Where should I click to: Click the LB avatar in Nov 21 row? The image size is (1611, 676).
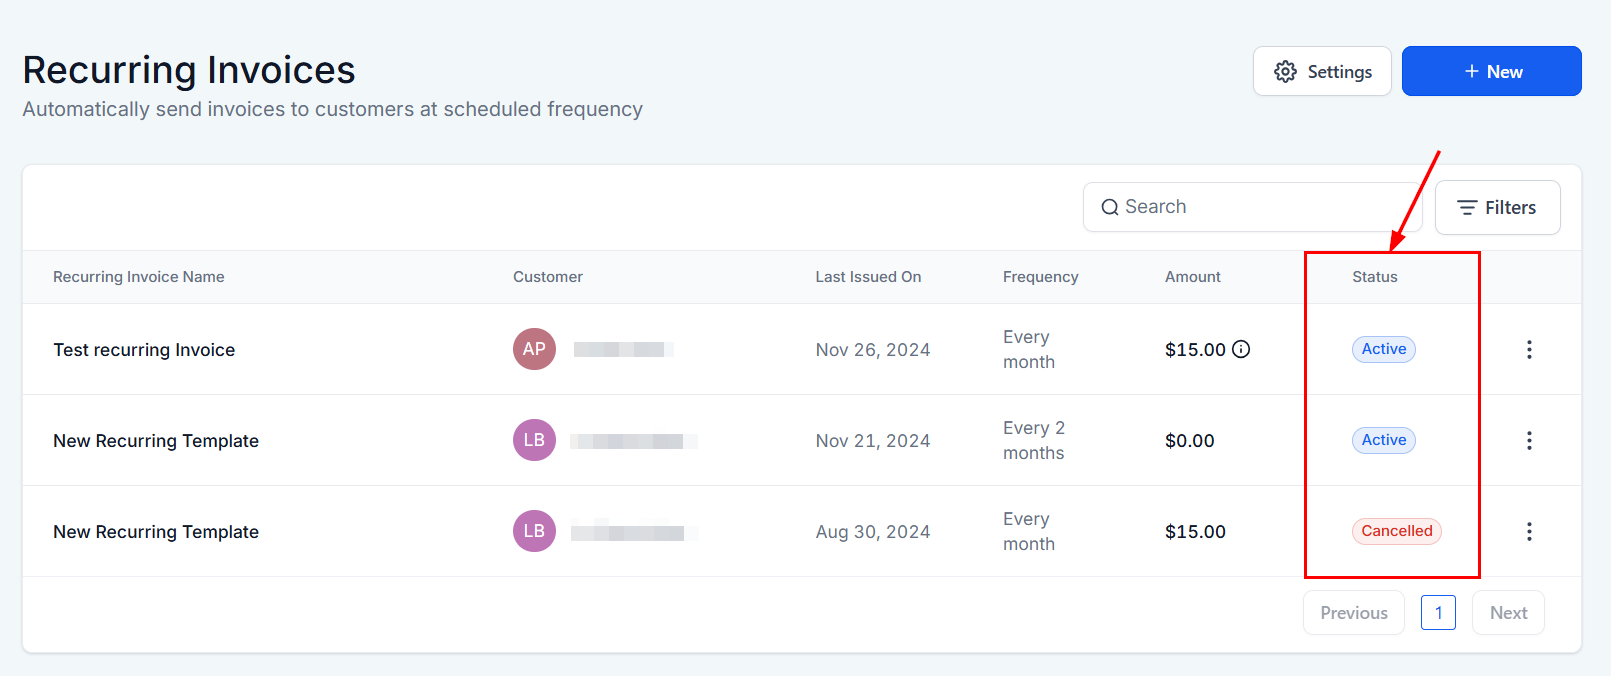pos(534,440)
